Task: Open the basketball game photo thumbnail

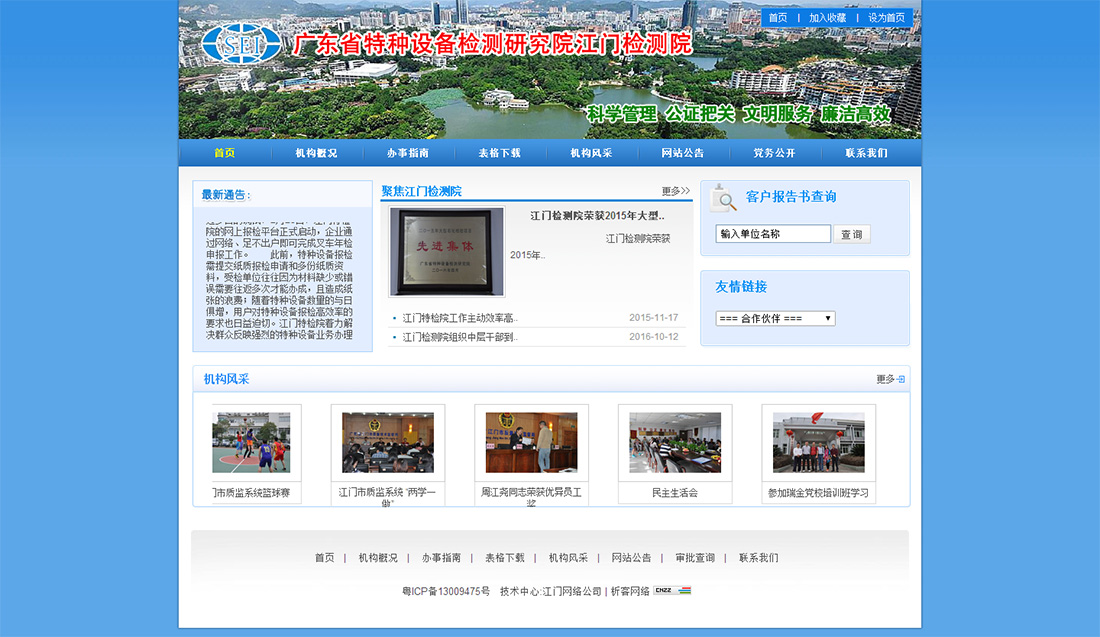Action: click(251, 443)
